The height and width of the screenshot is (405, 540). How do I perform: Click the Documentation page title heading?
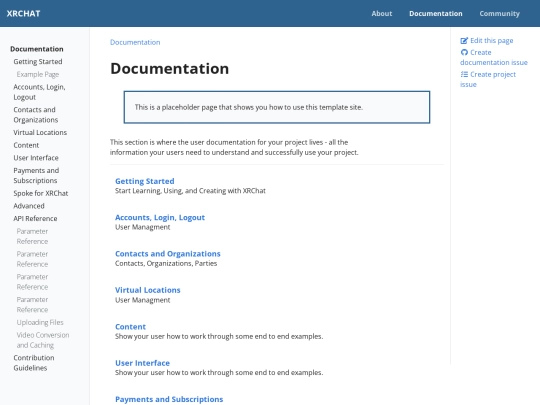coord(169,69)
